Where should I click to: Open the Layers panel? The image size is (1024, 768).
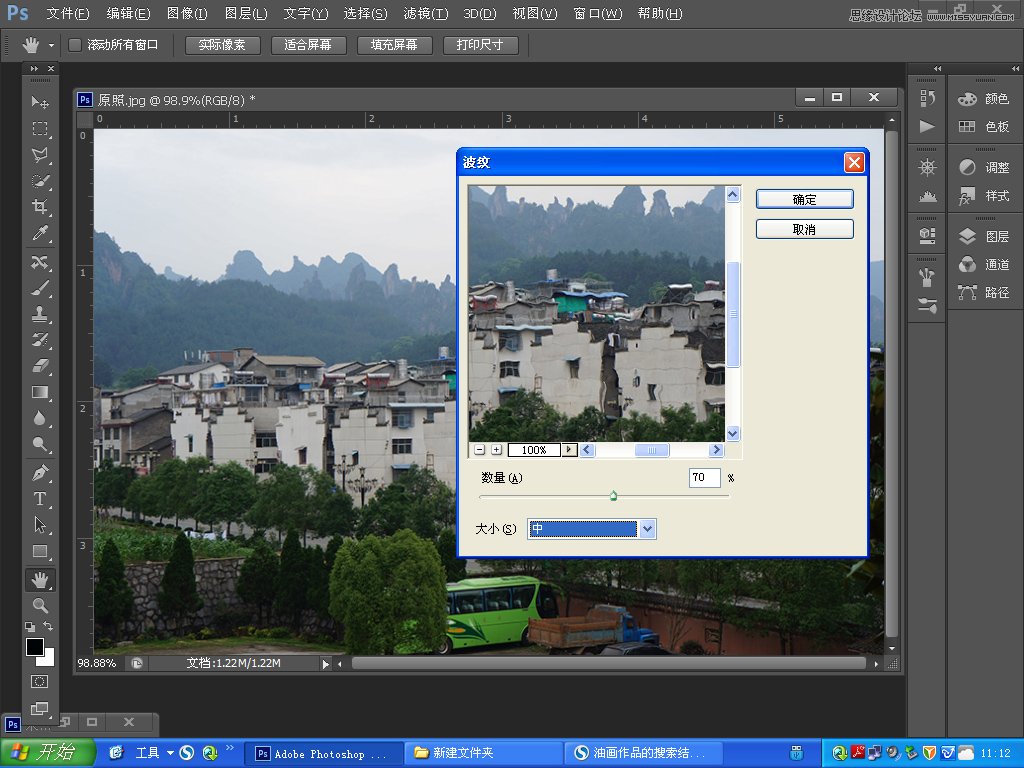click(x=984, y=236)
